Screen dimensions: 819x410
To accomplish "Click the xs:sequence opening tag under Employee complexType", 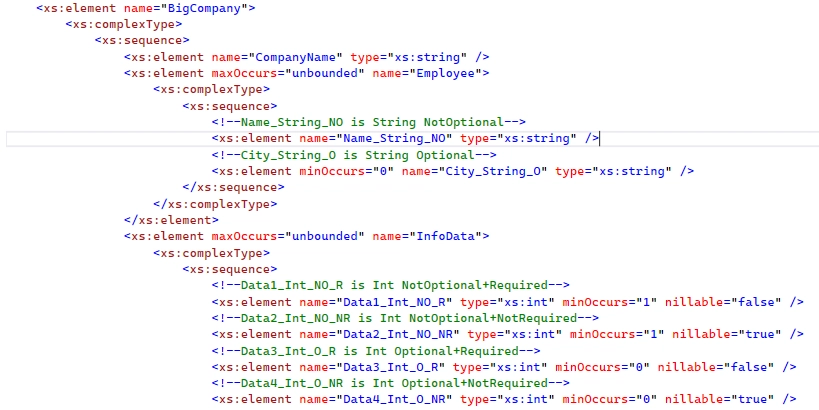I will [x=230, y=106].
